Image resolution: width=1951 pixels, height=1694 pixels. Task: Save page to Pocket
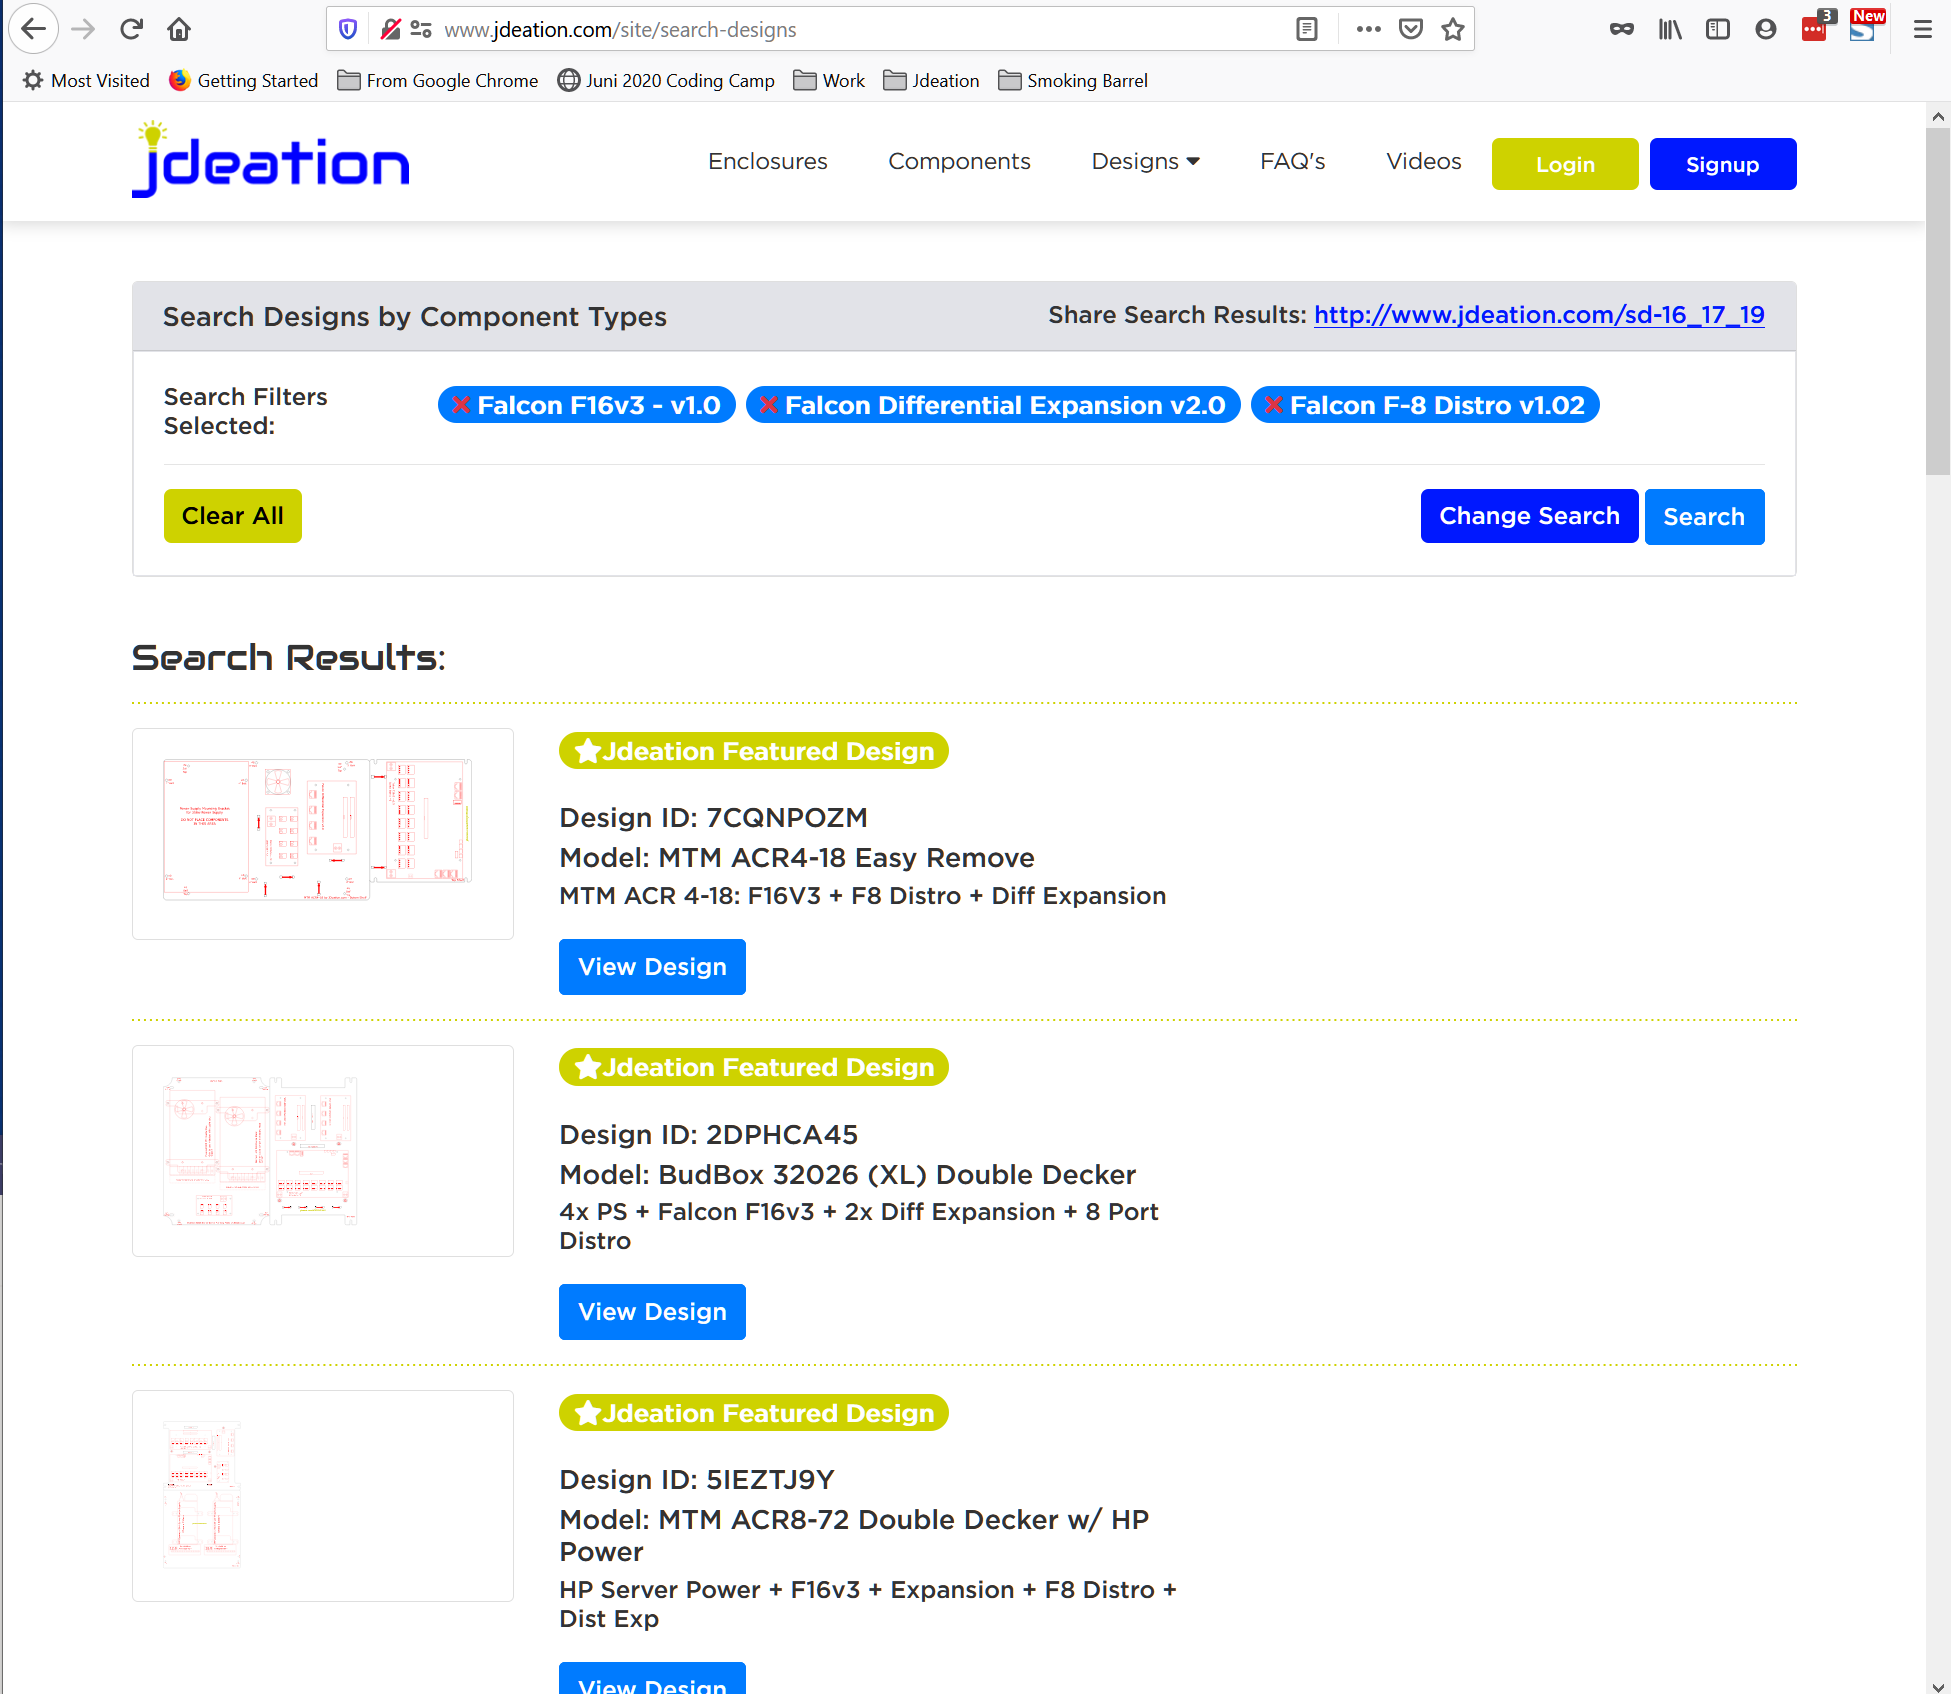point(1410,29)
